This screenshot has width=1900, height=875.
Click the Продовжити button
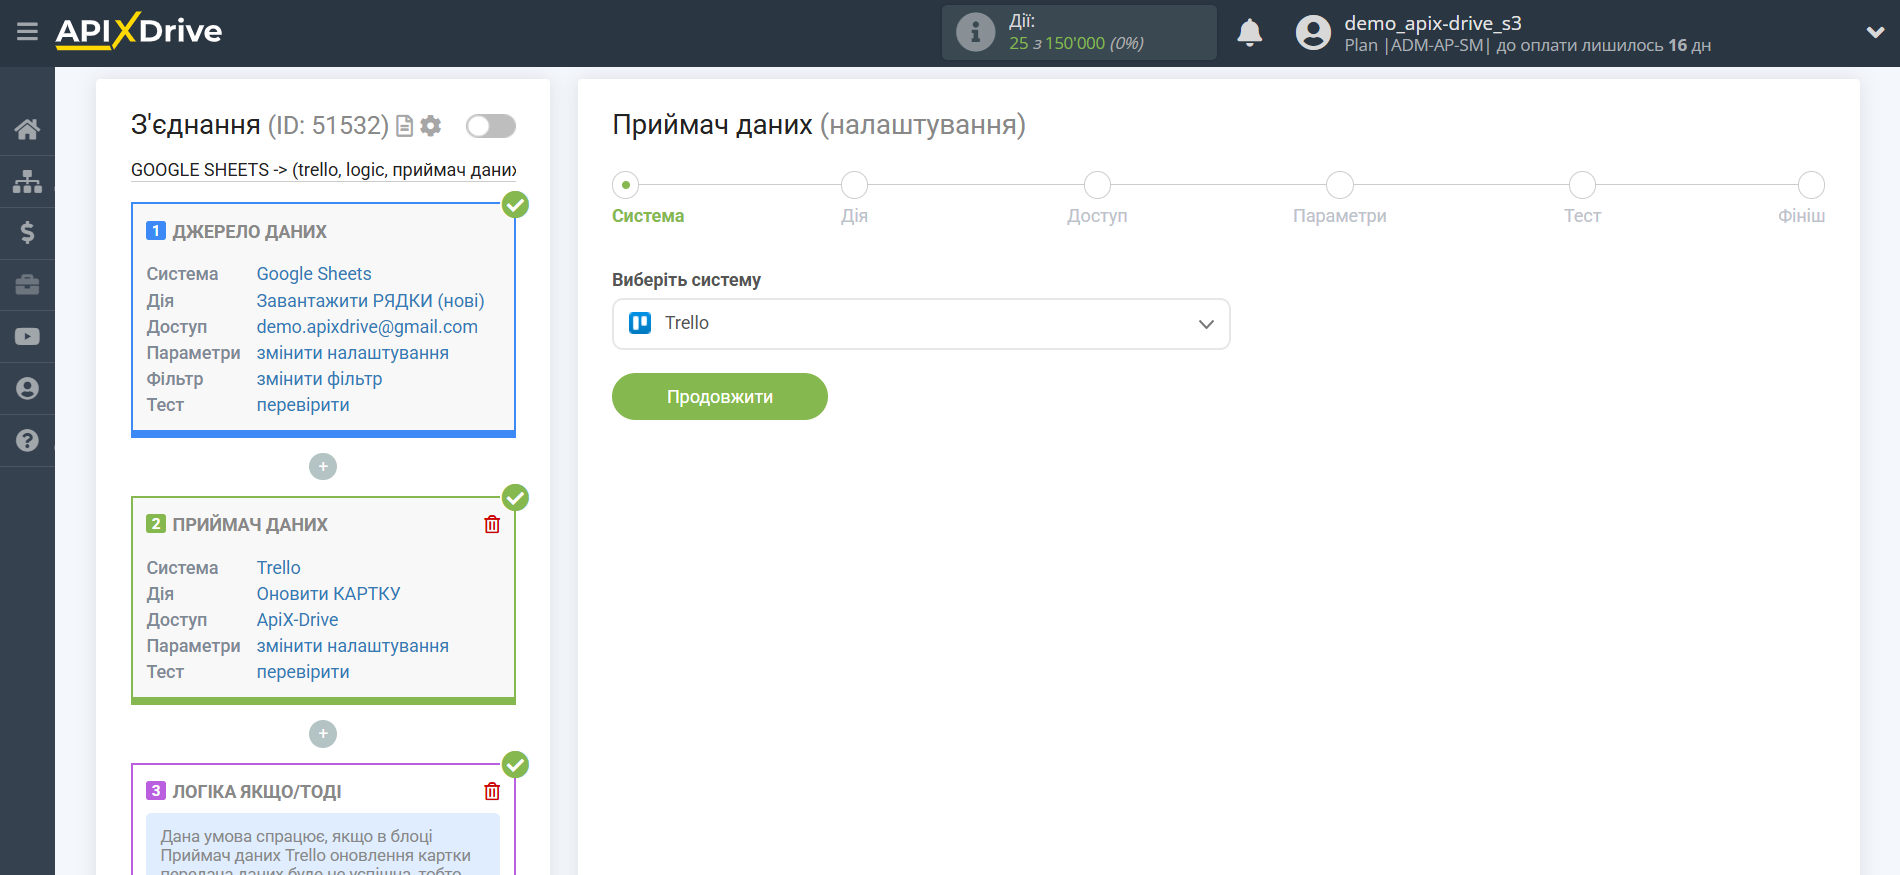(x=720, y=397)
